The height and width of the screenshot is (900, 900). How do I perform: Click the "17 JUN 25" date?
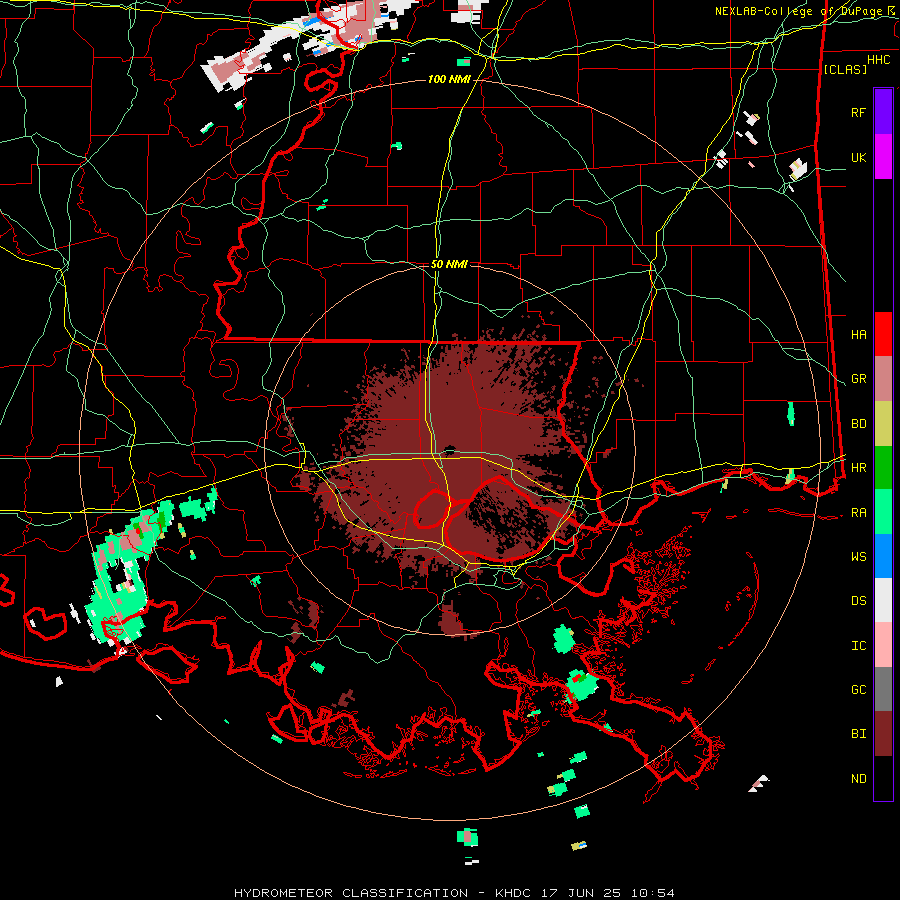click(583, 893)
